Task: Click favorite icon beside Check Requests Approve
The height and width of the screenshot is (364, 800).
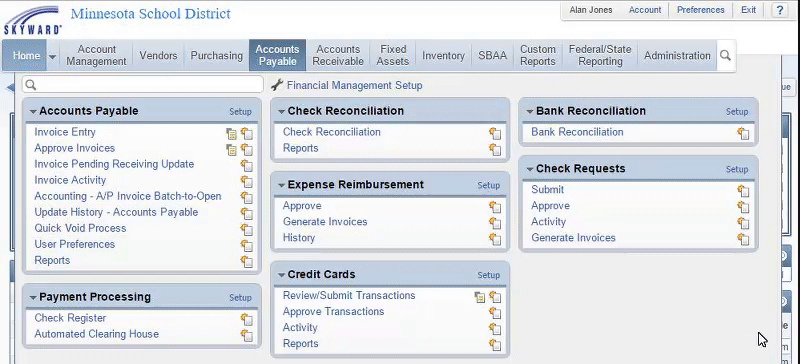Action: tap(743, 207)
